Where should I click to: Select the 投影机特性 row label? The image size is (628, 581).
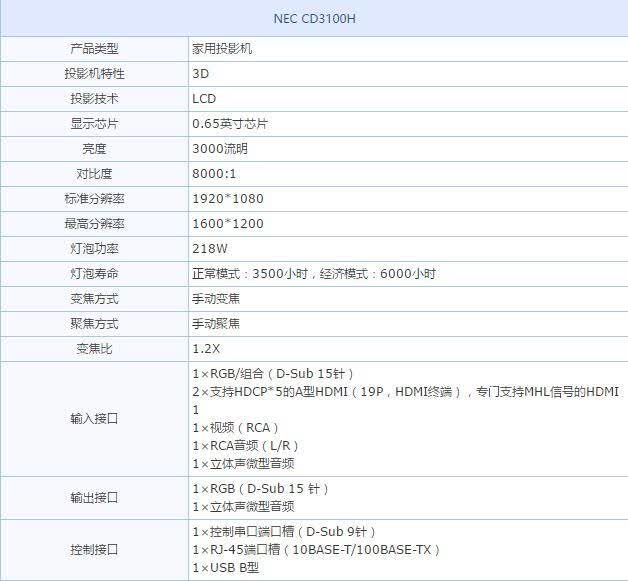pyautogui.click(x=95, y=74)
